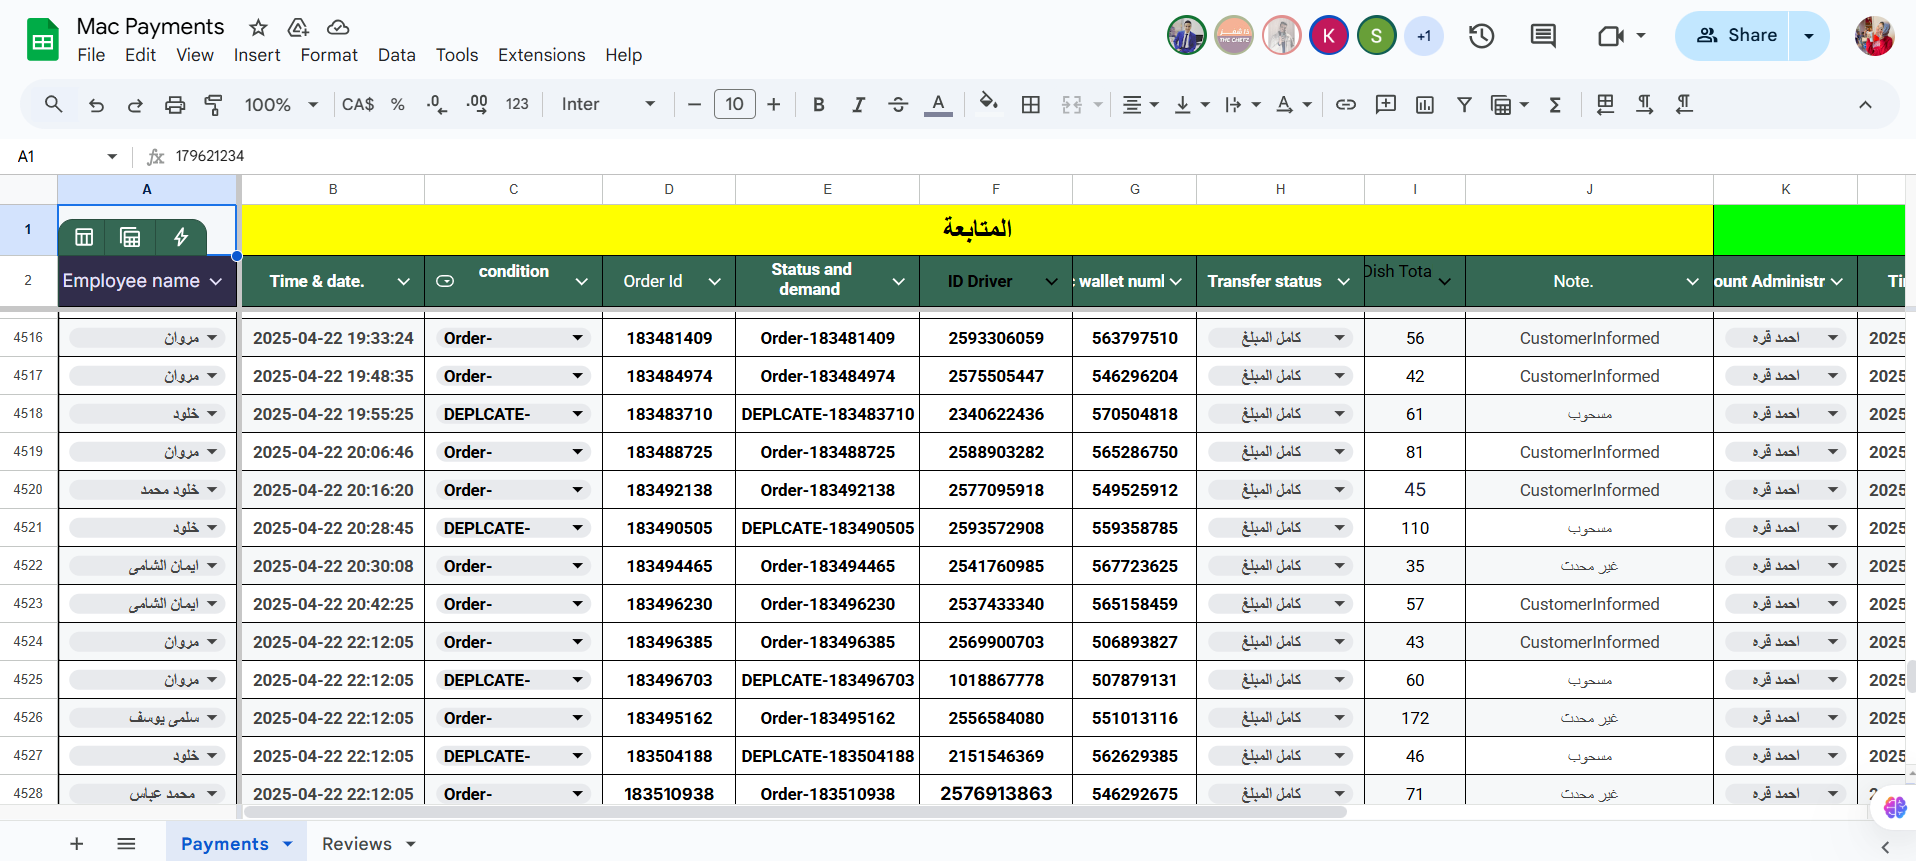Open the borders tool

pos(1031,104)
